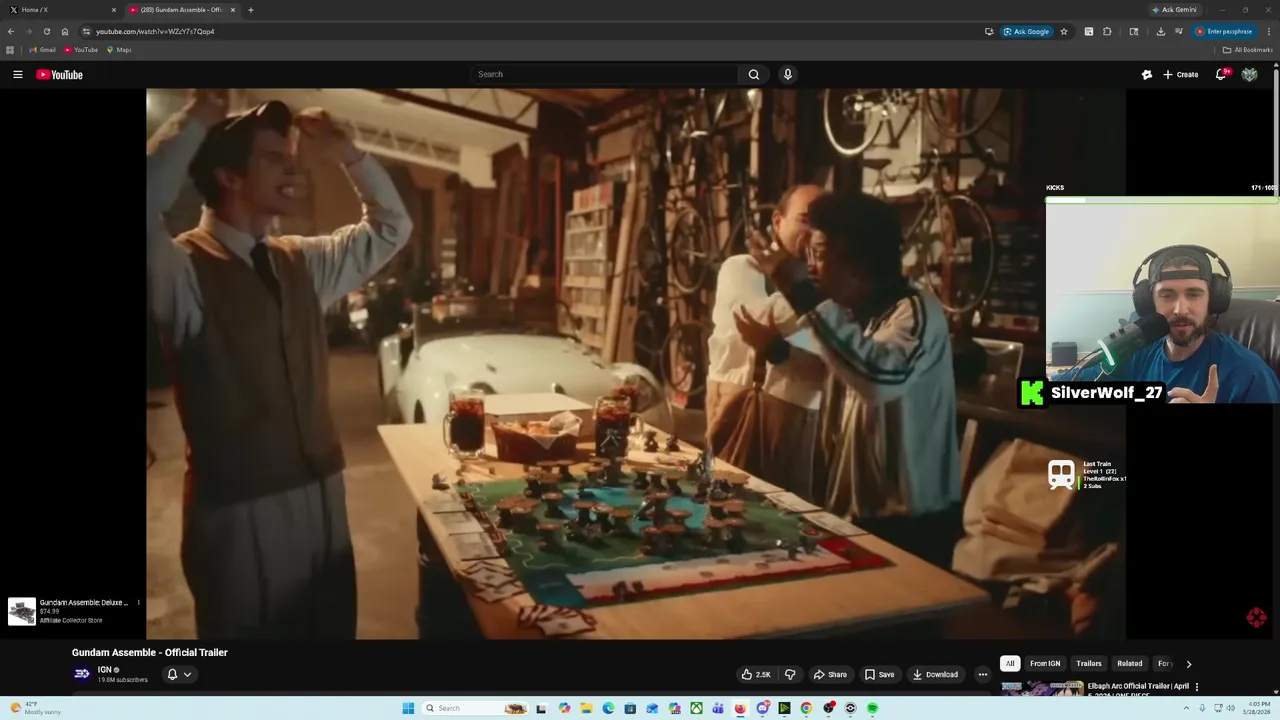Open All Bookmarks folder

(1247, 50)
